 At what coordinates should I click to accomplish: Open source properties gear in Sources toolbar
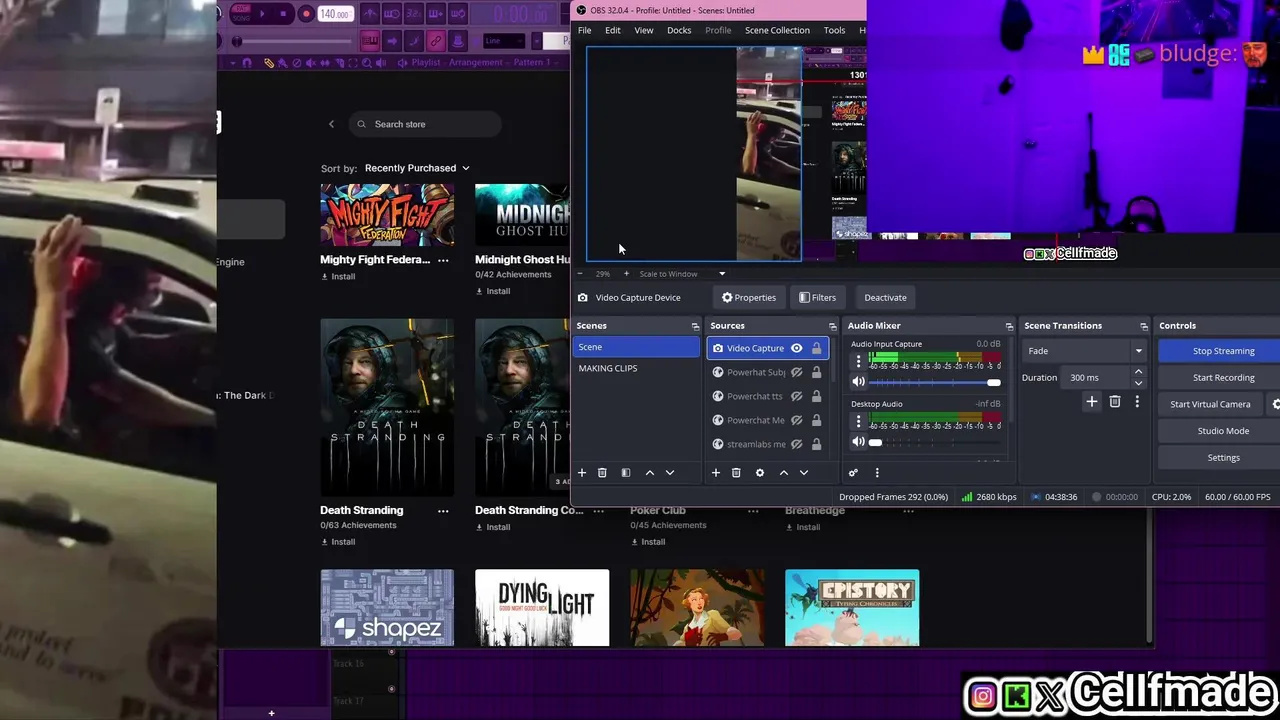tap(760, 473)
